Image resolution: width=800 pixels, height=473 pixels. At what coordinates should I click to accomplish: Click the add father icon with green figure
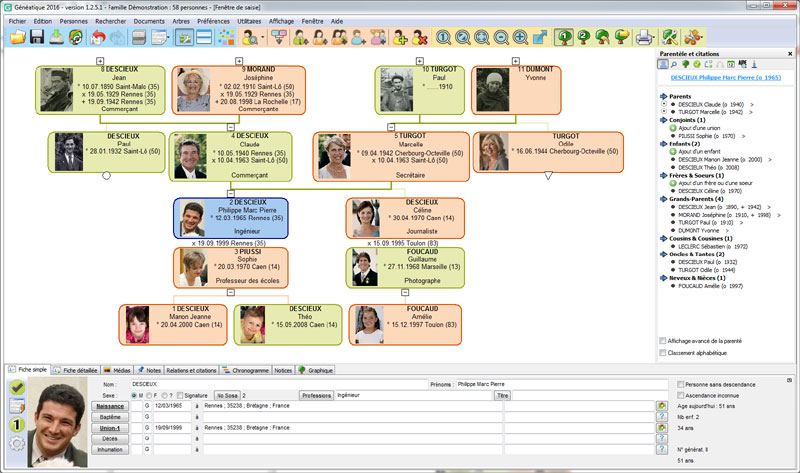pyautogui.click(x=301, y=37)
